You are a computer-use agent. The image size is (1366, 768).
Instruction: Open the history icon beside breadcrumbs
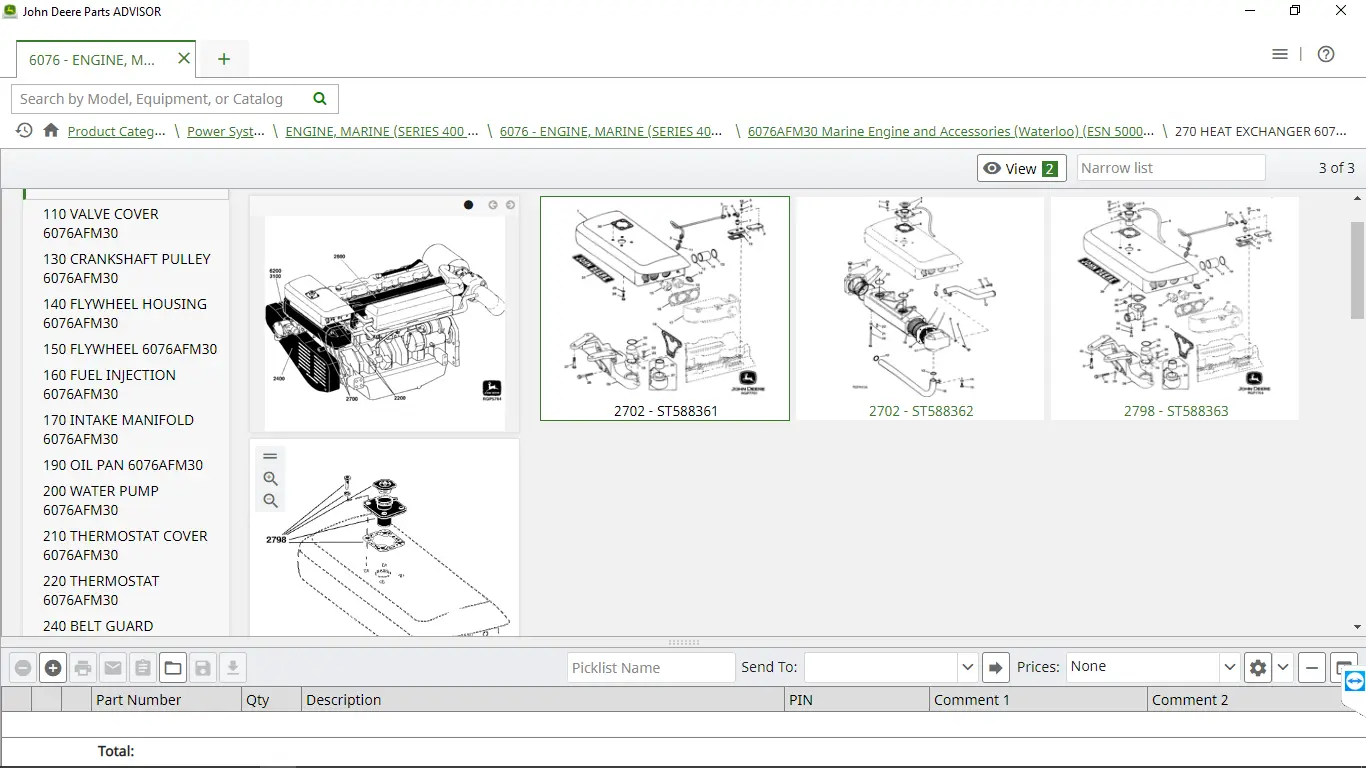pyautogui.click(x=22, y=131)
